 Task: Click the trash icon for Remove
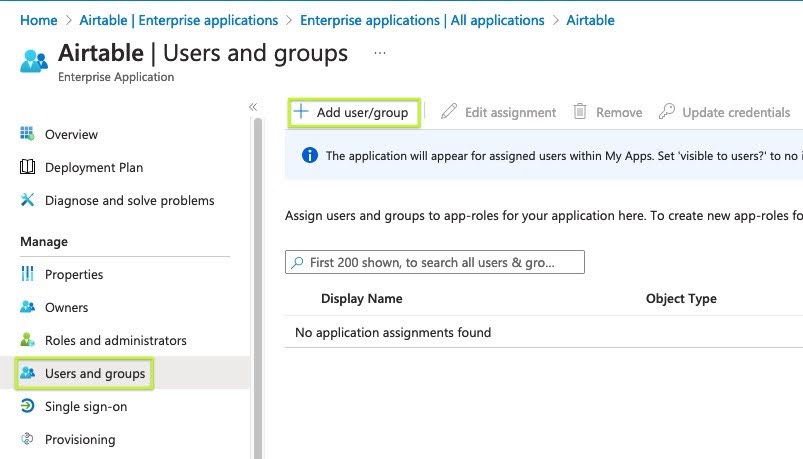[x=580, y=111]
